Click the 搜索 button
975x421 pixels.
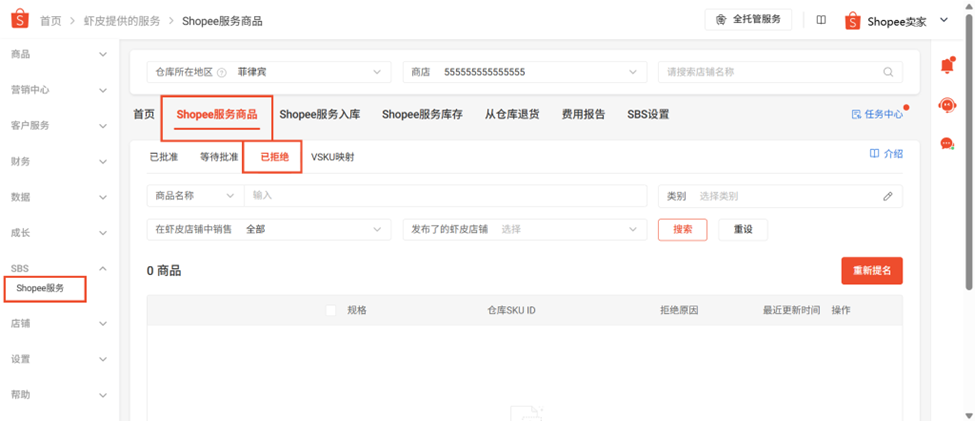[683, 229]
